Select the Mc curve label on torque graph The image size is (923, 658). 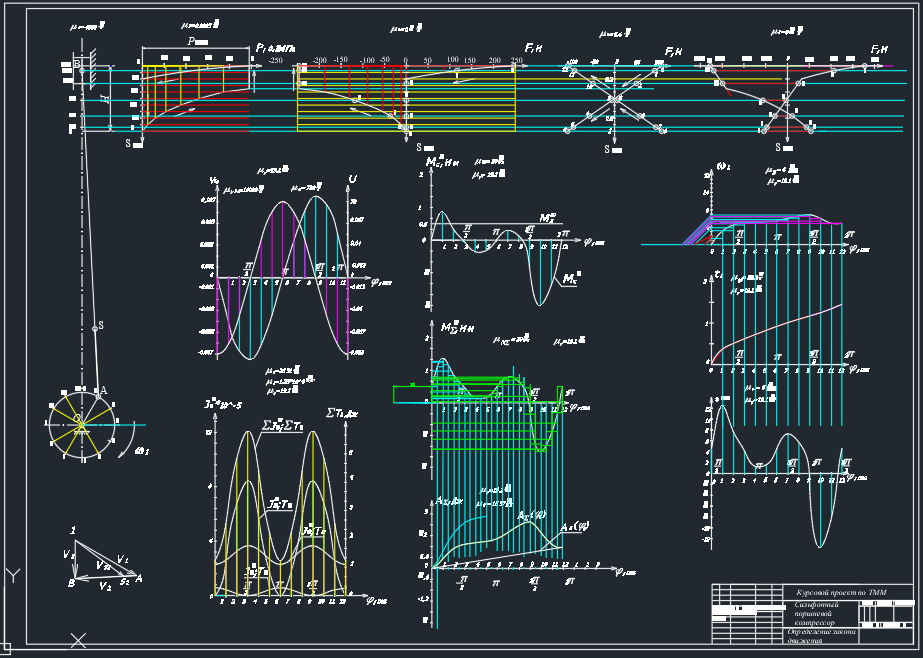tap(569, 281)
